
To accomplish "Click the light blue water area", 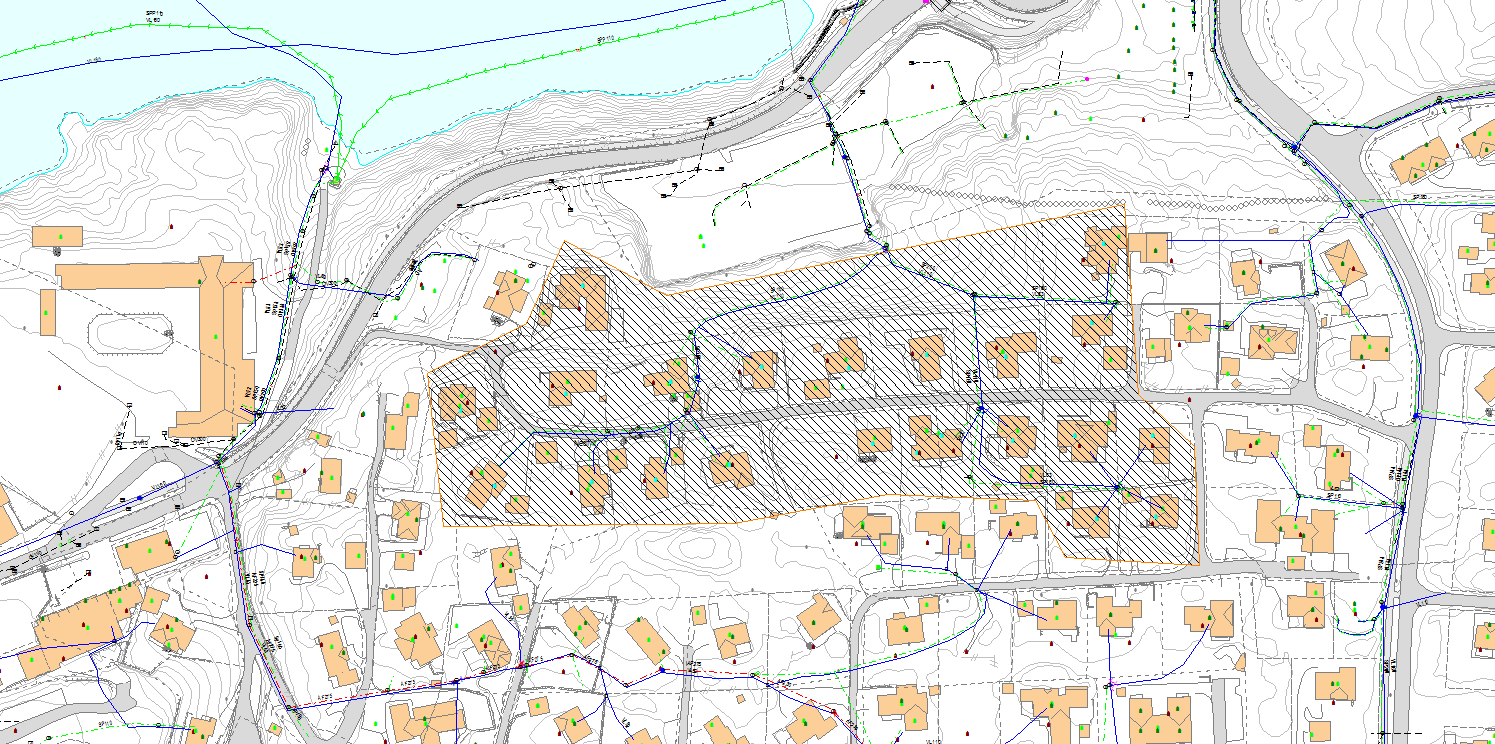I will [400, 50].
